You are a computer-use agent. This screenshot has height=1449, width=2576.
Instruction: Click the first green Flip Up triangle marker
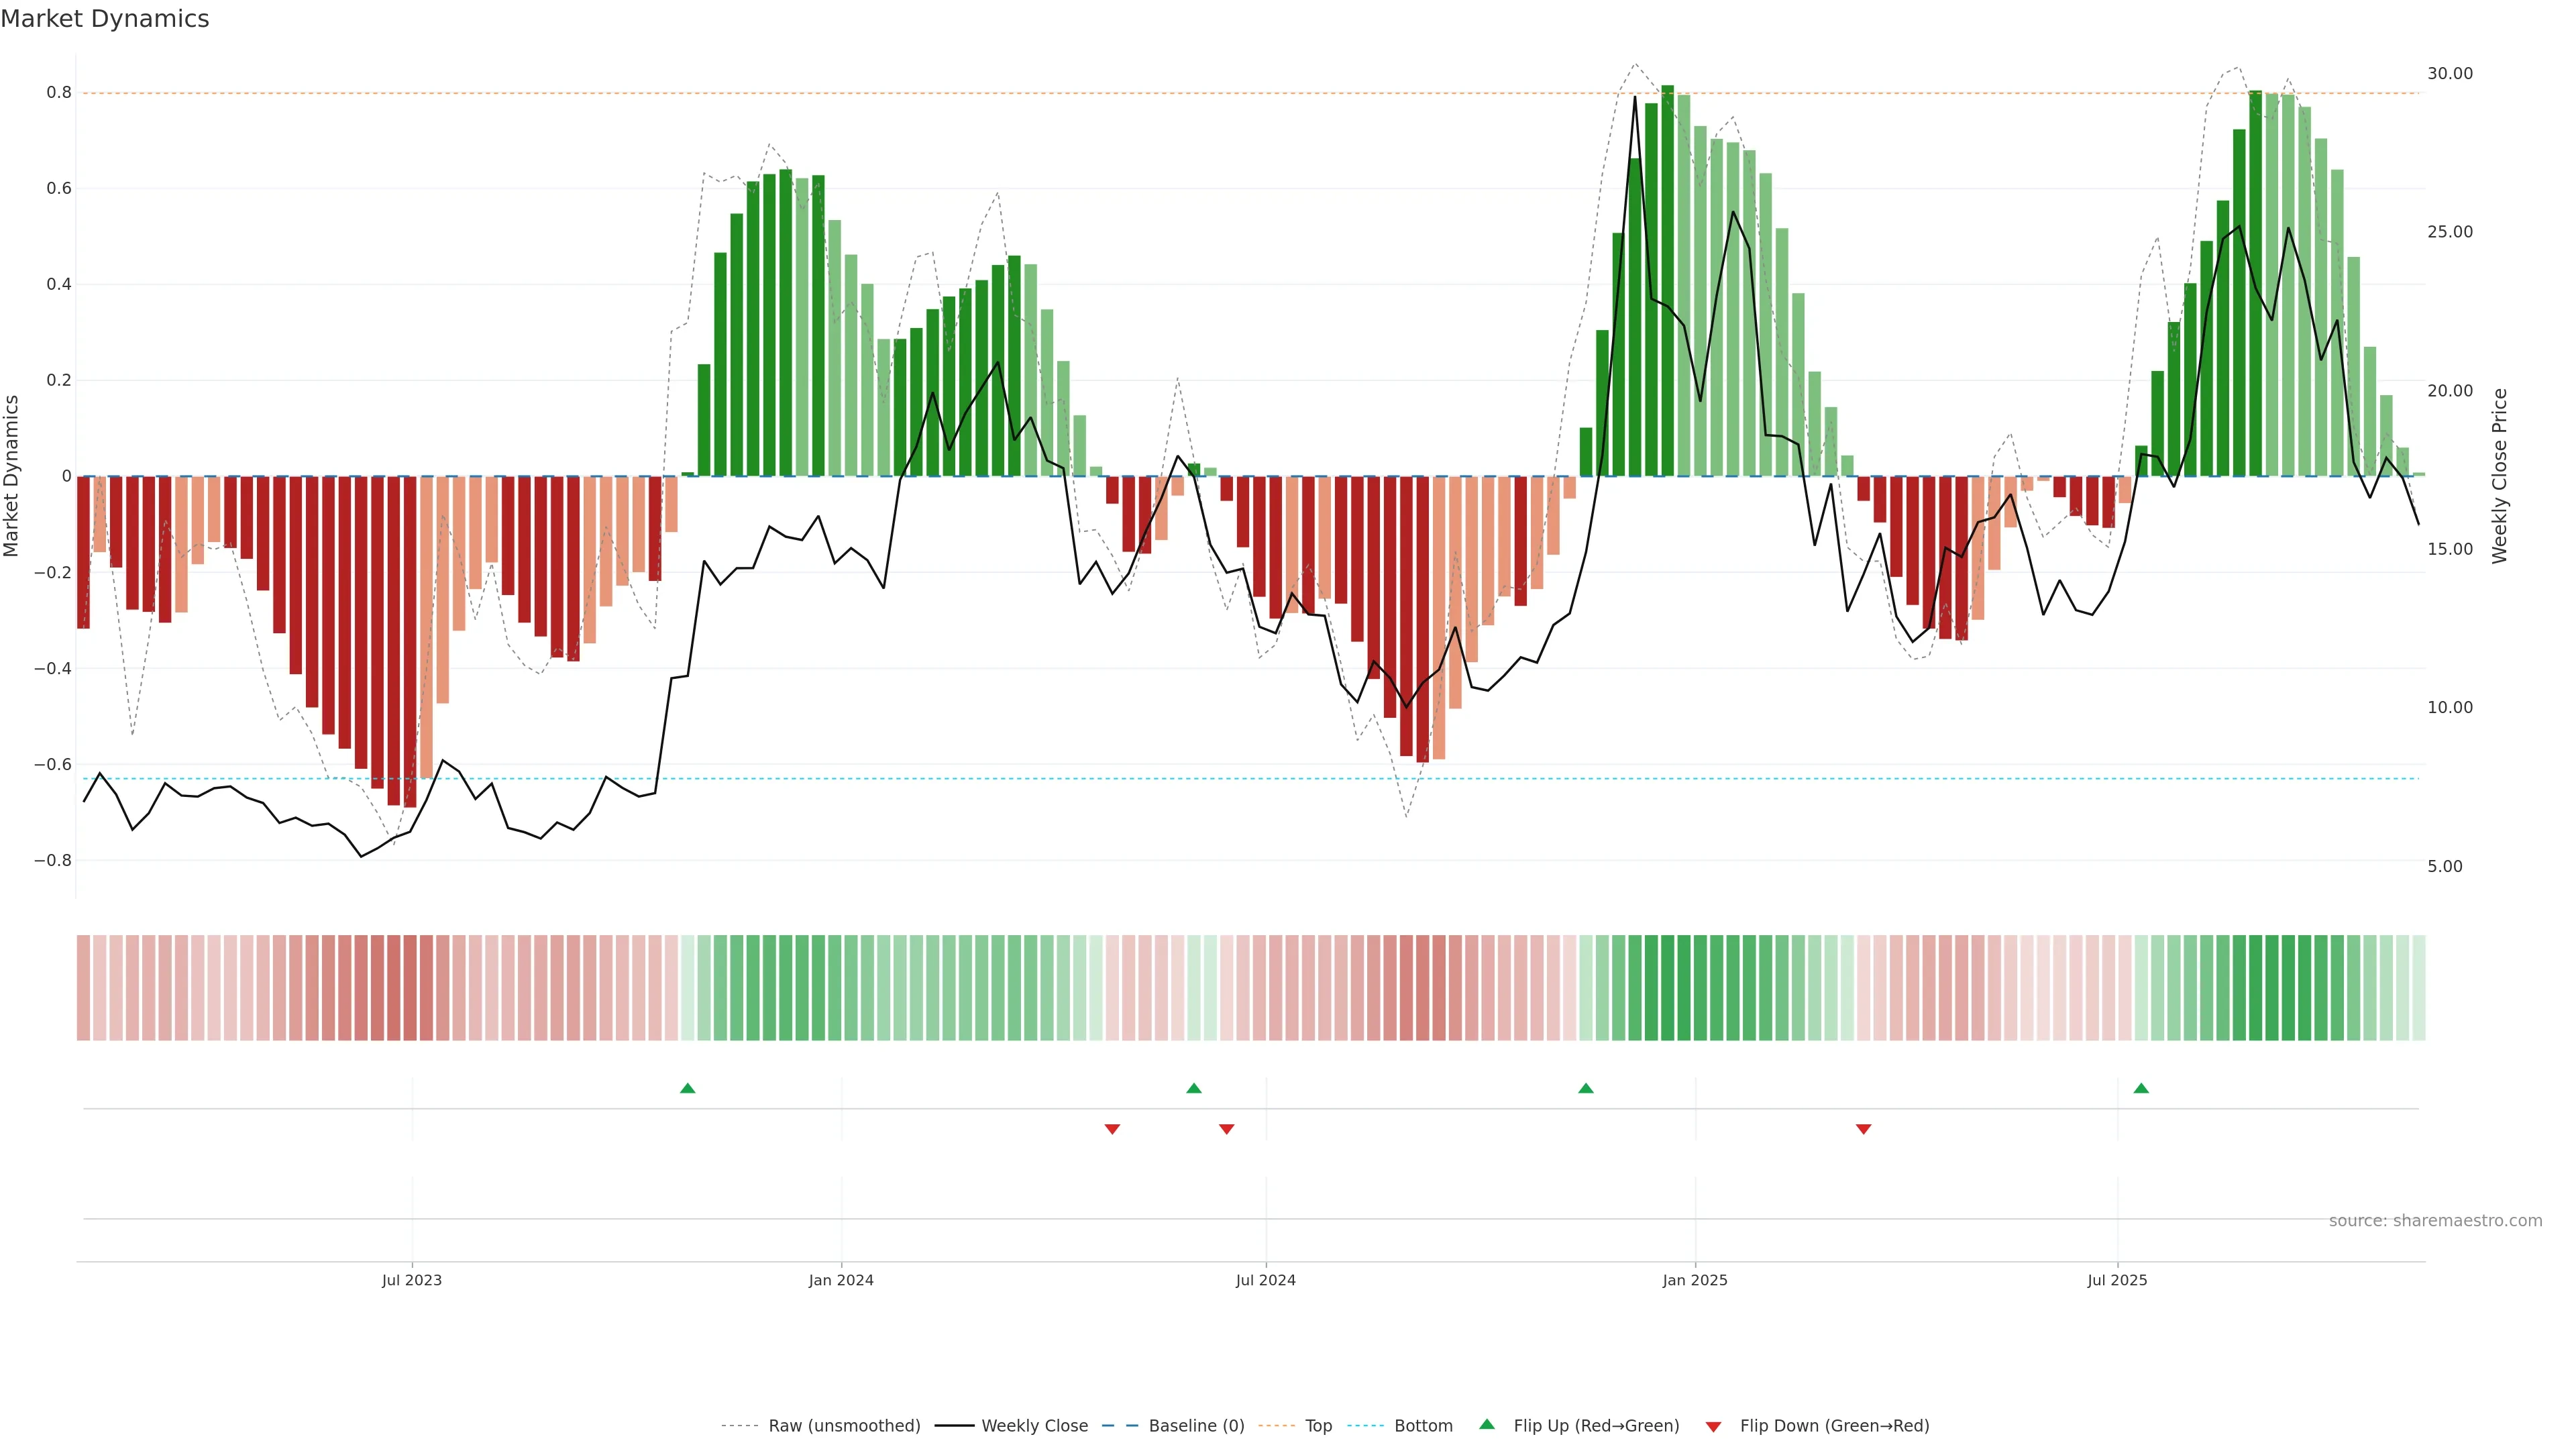click(687, 1088)
